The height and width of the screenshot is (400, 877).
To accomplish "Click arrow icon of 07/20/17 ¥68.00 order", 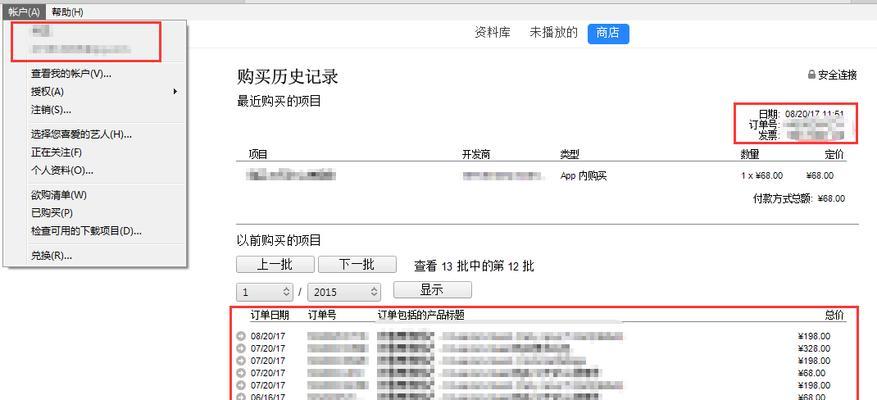I will (241, 373).
